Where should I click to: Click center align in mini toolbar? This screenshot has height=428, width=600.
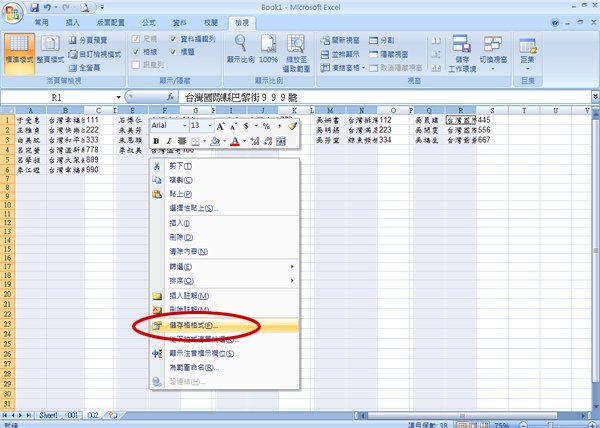(x=182, y=141)
